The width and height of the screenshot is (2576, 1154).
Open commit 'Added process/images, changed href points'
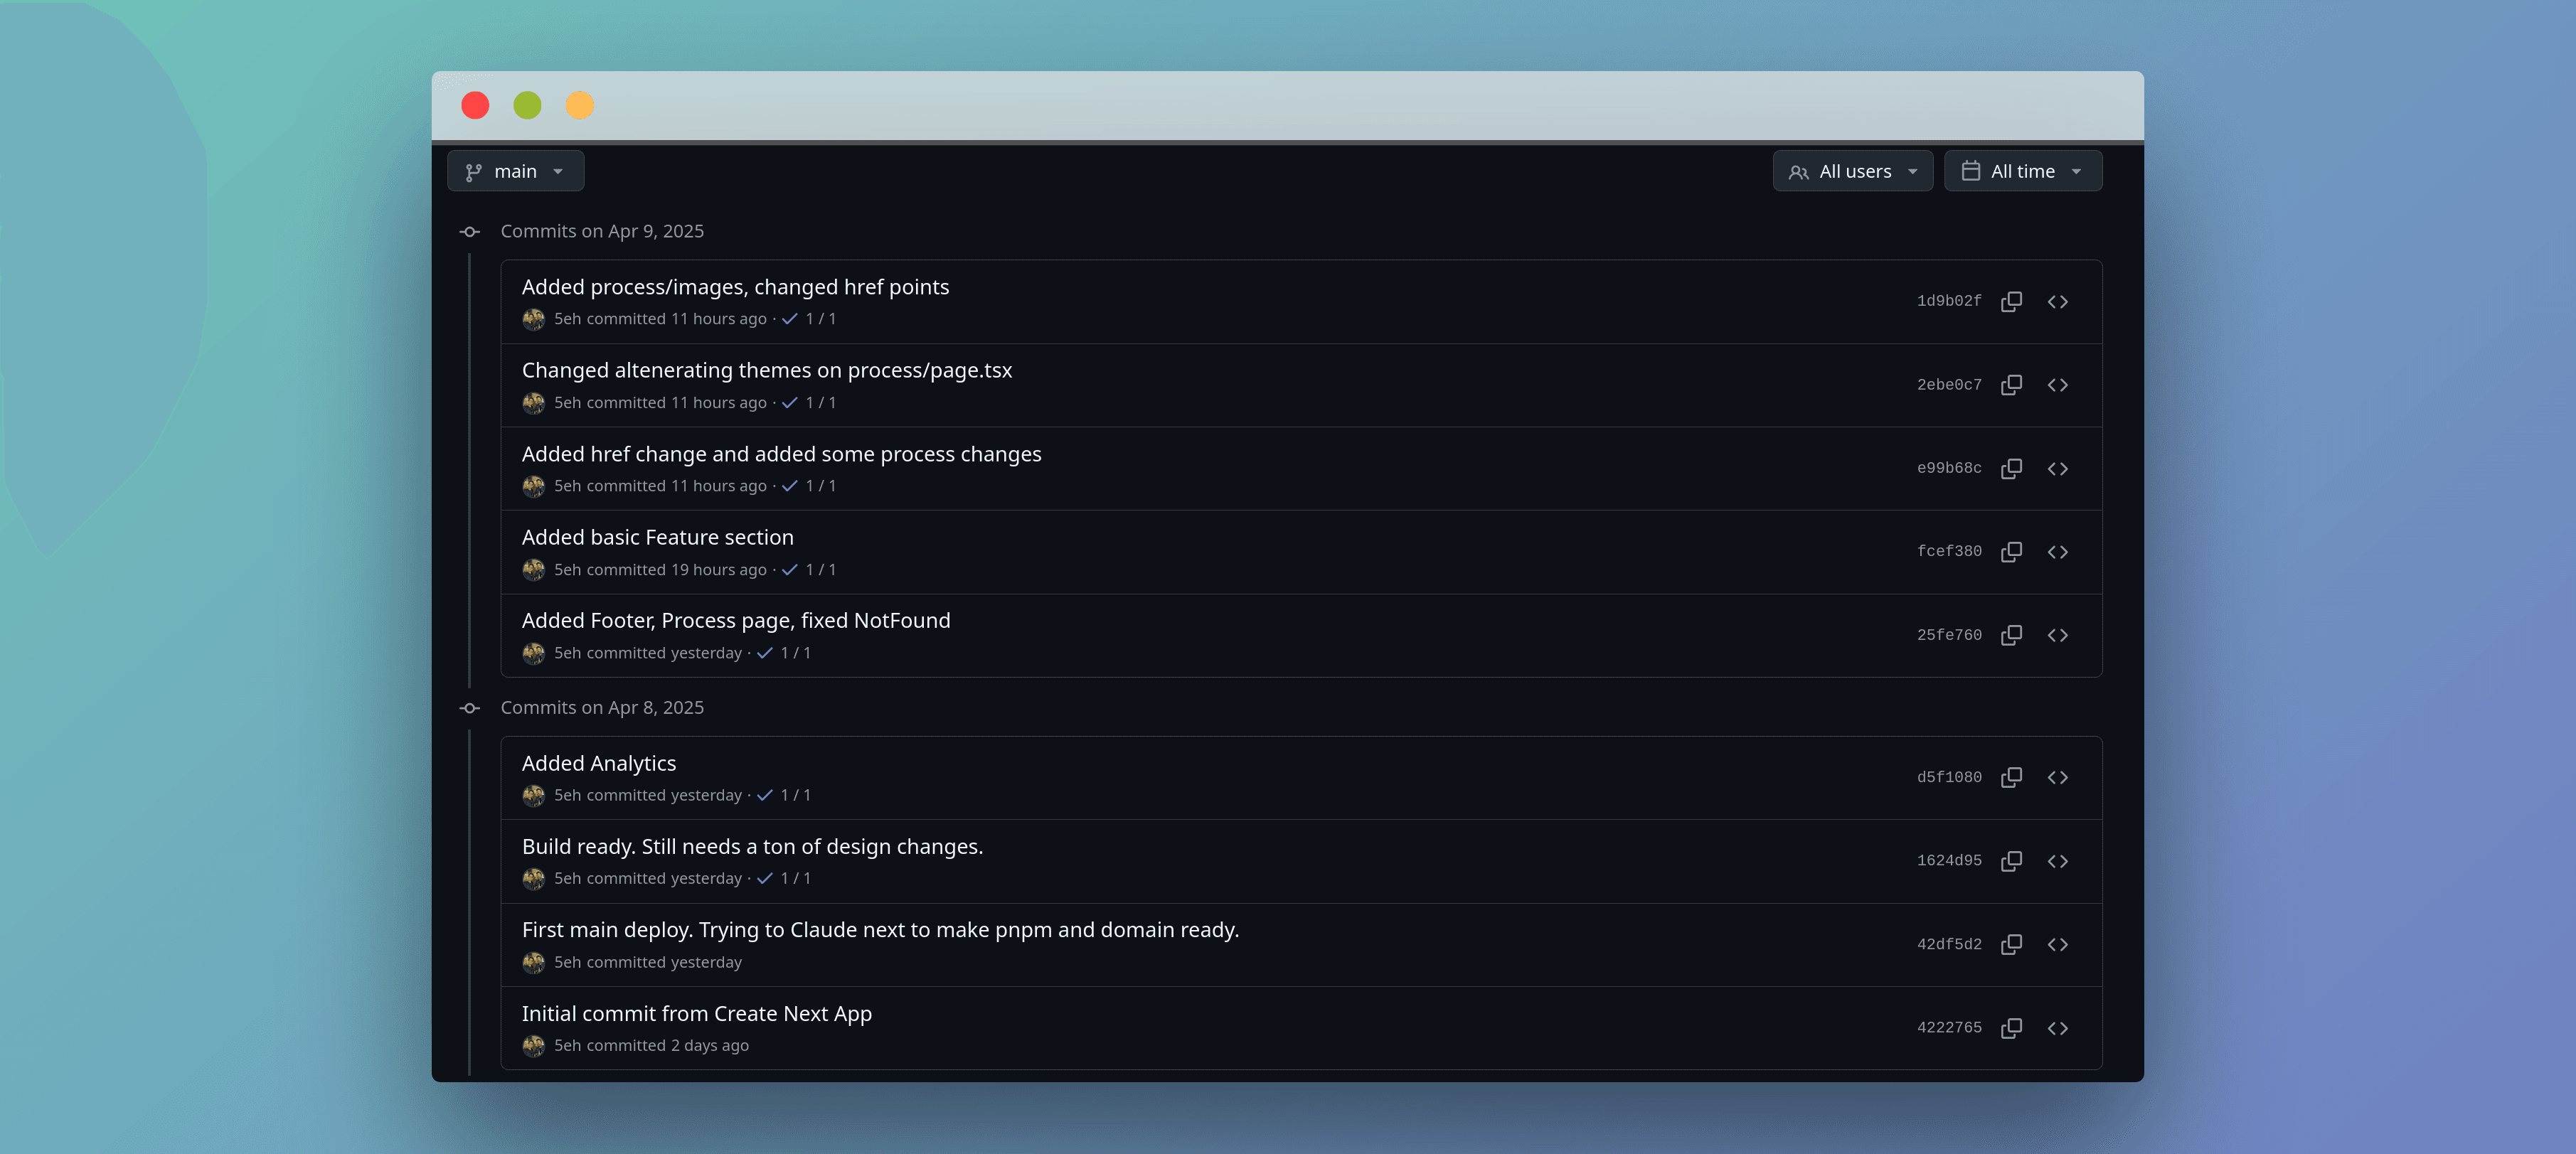[x=735, y=287]
